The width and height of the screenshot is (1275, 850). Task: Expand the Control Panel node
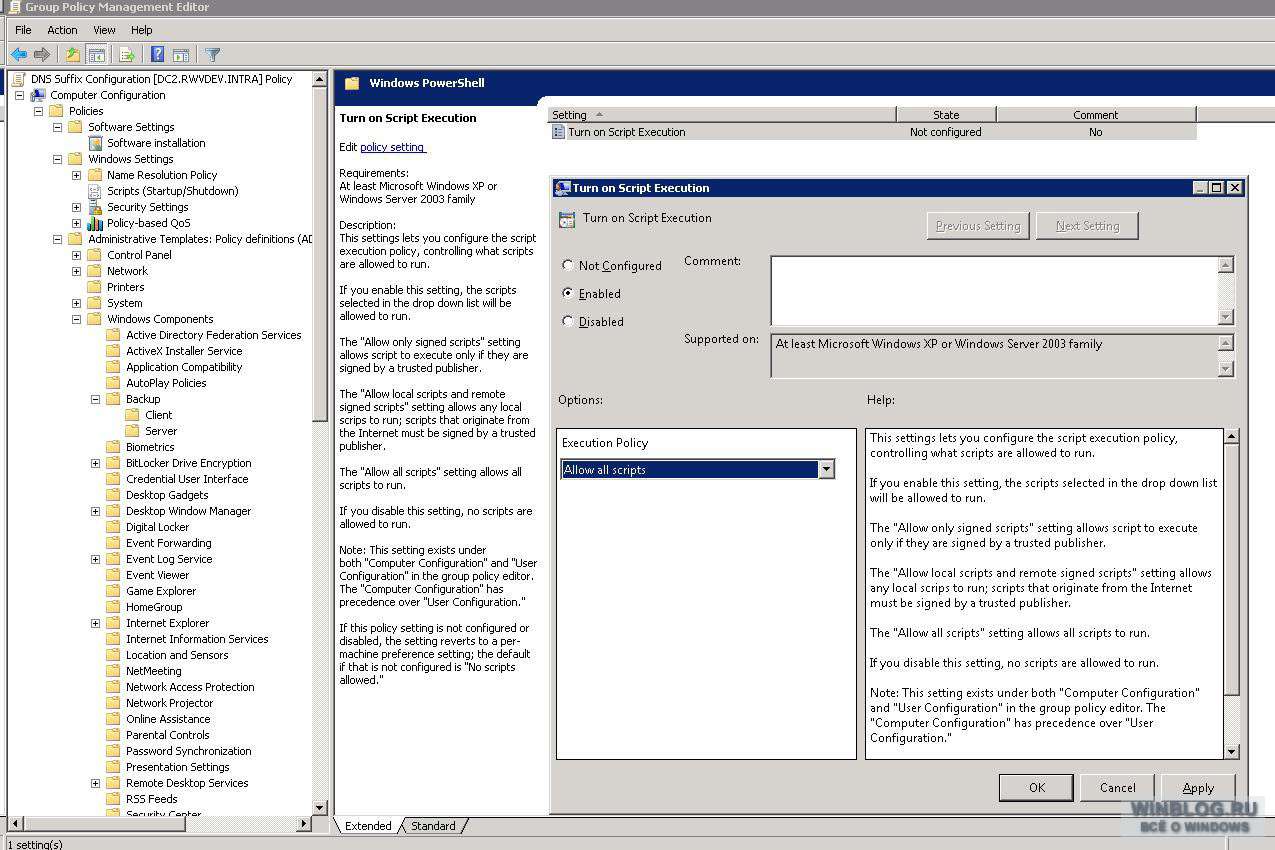point(77,255)
